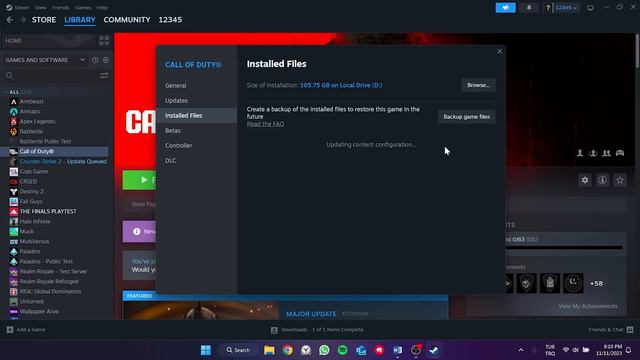Viewport: 640px width, 360px height.
Task: Open WhatsApp from the taskbar
Action: coord(324,350)
